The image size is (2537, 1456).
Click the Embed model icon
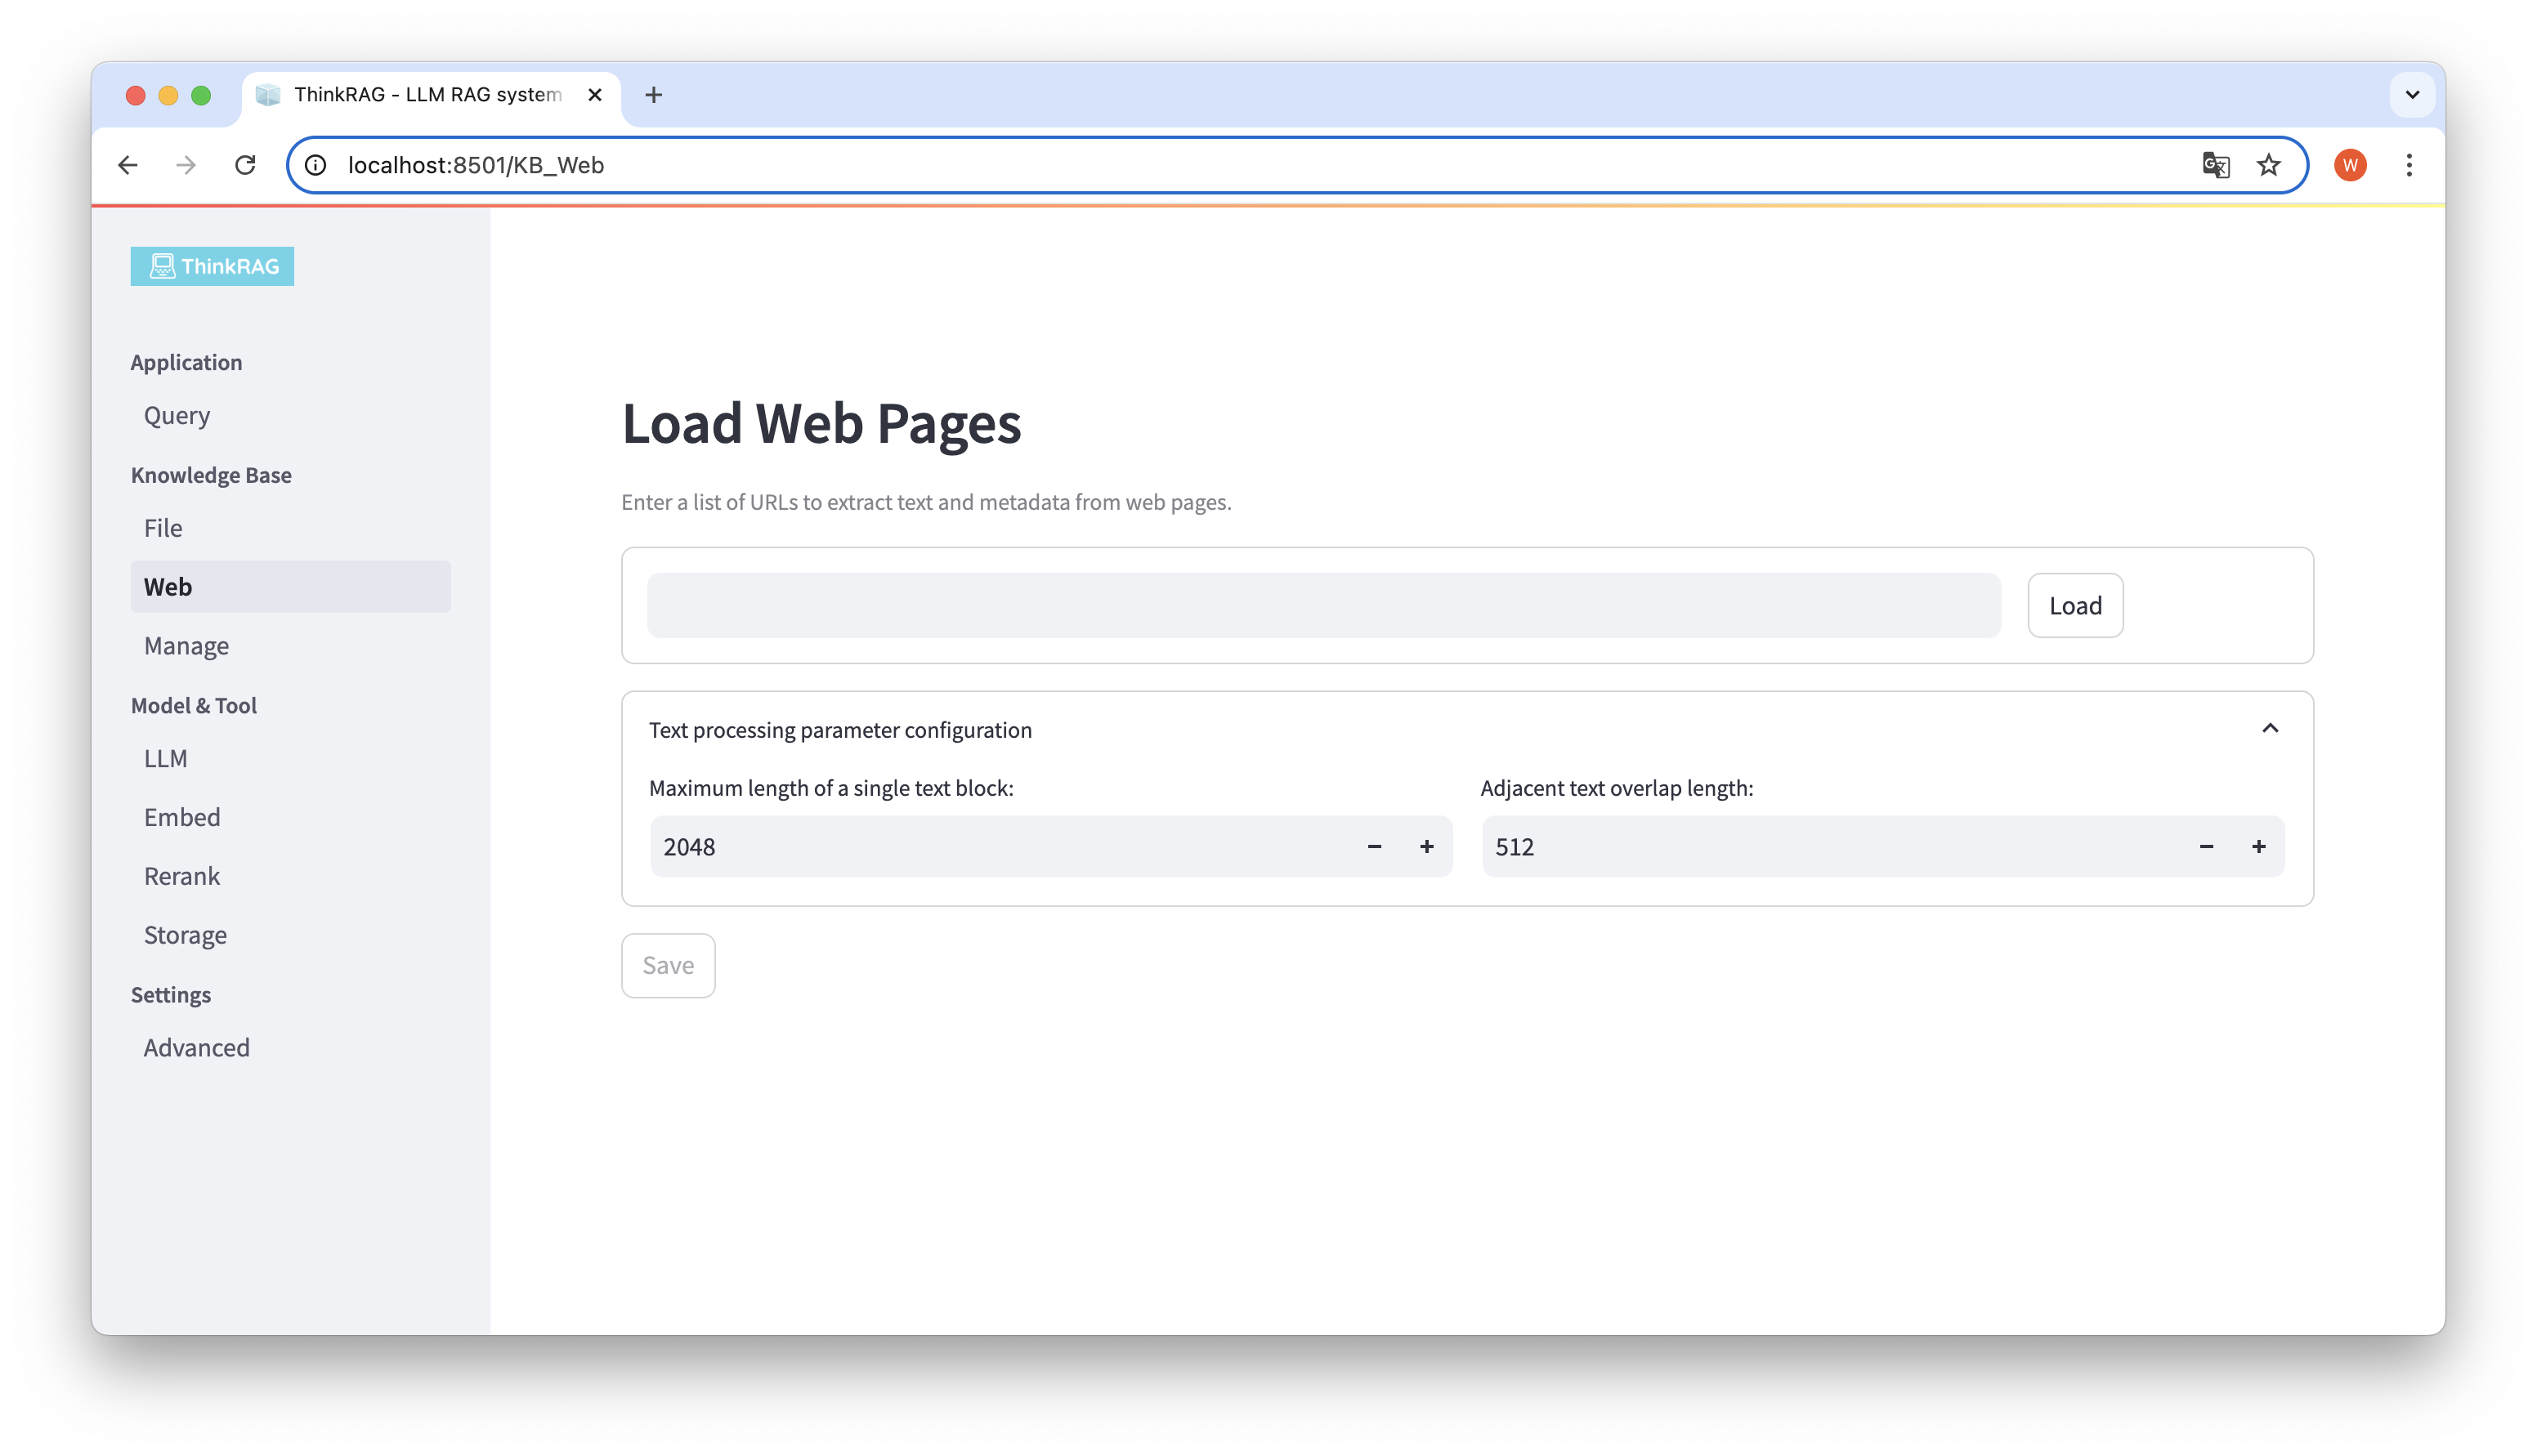point(181,817)
